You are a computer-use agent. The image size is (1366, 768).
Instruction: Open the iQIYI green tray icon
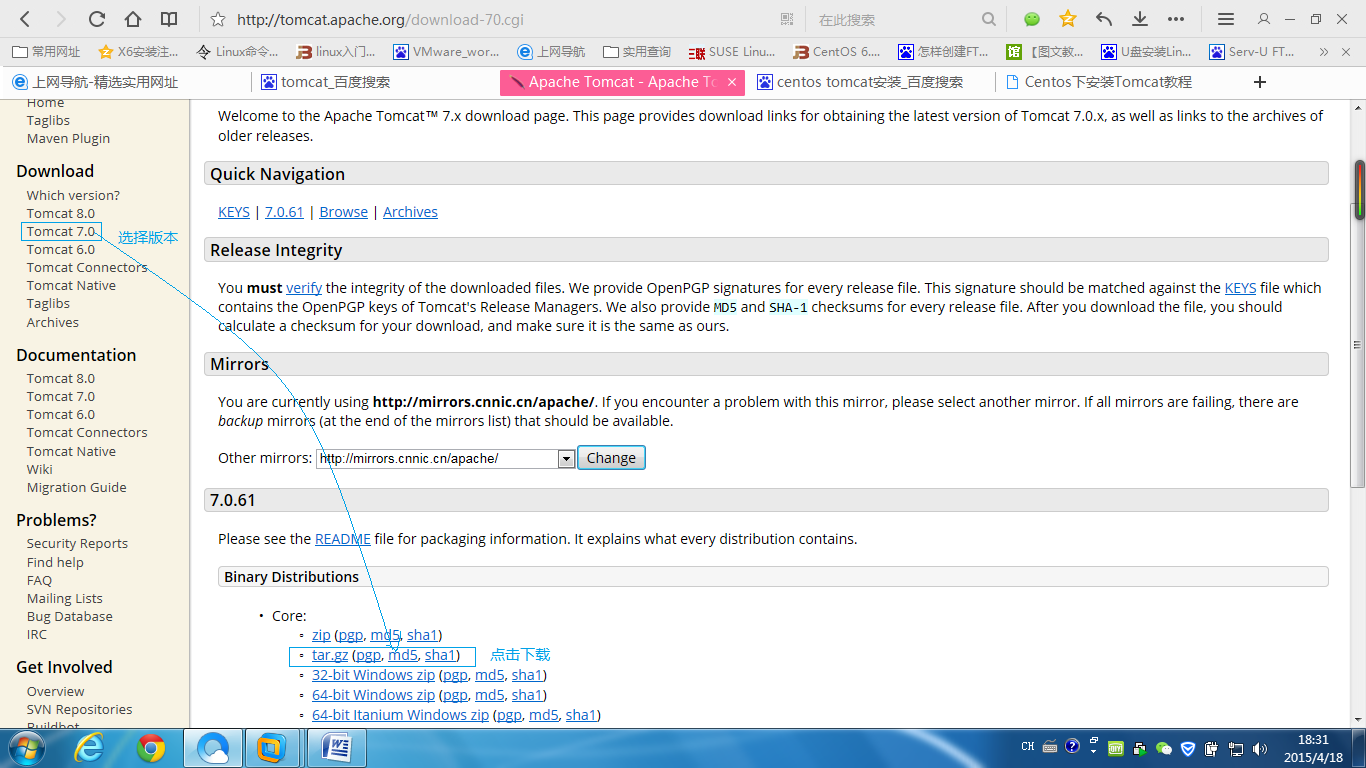coord(1116,748)
